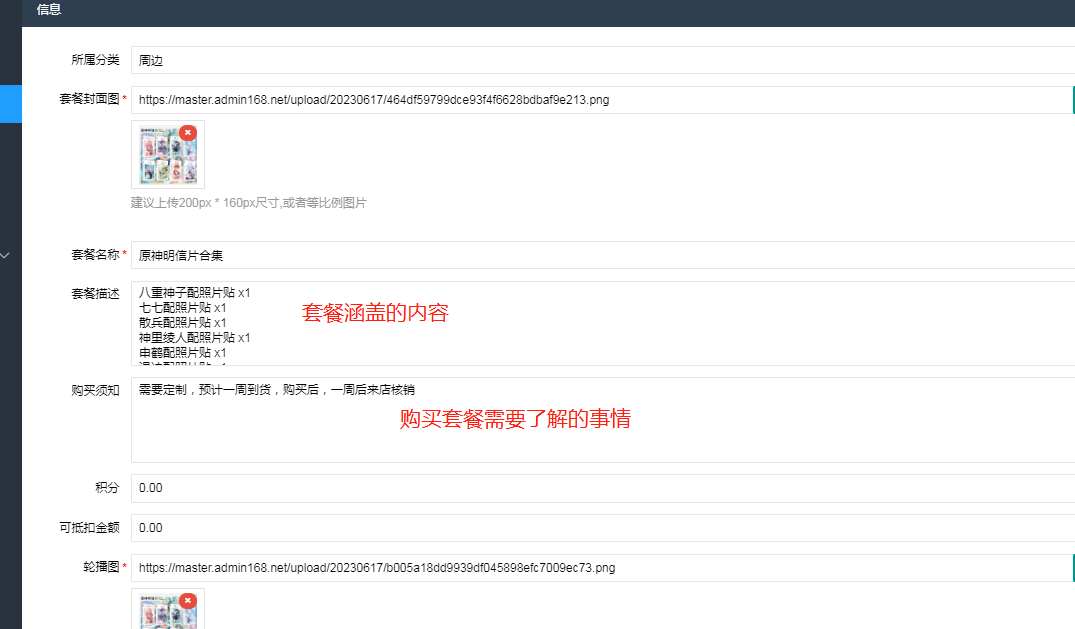Click the 轮播图 label
The width and height of the screenshot is (1075, 629).
101,567
